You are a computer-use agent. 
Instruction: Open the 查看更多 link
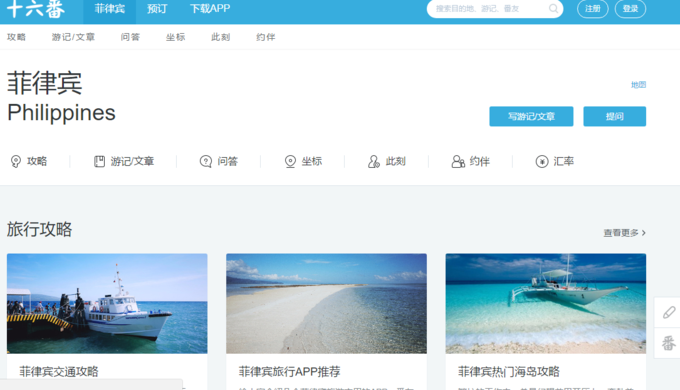point(624,233)
